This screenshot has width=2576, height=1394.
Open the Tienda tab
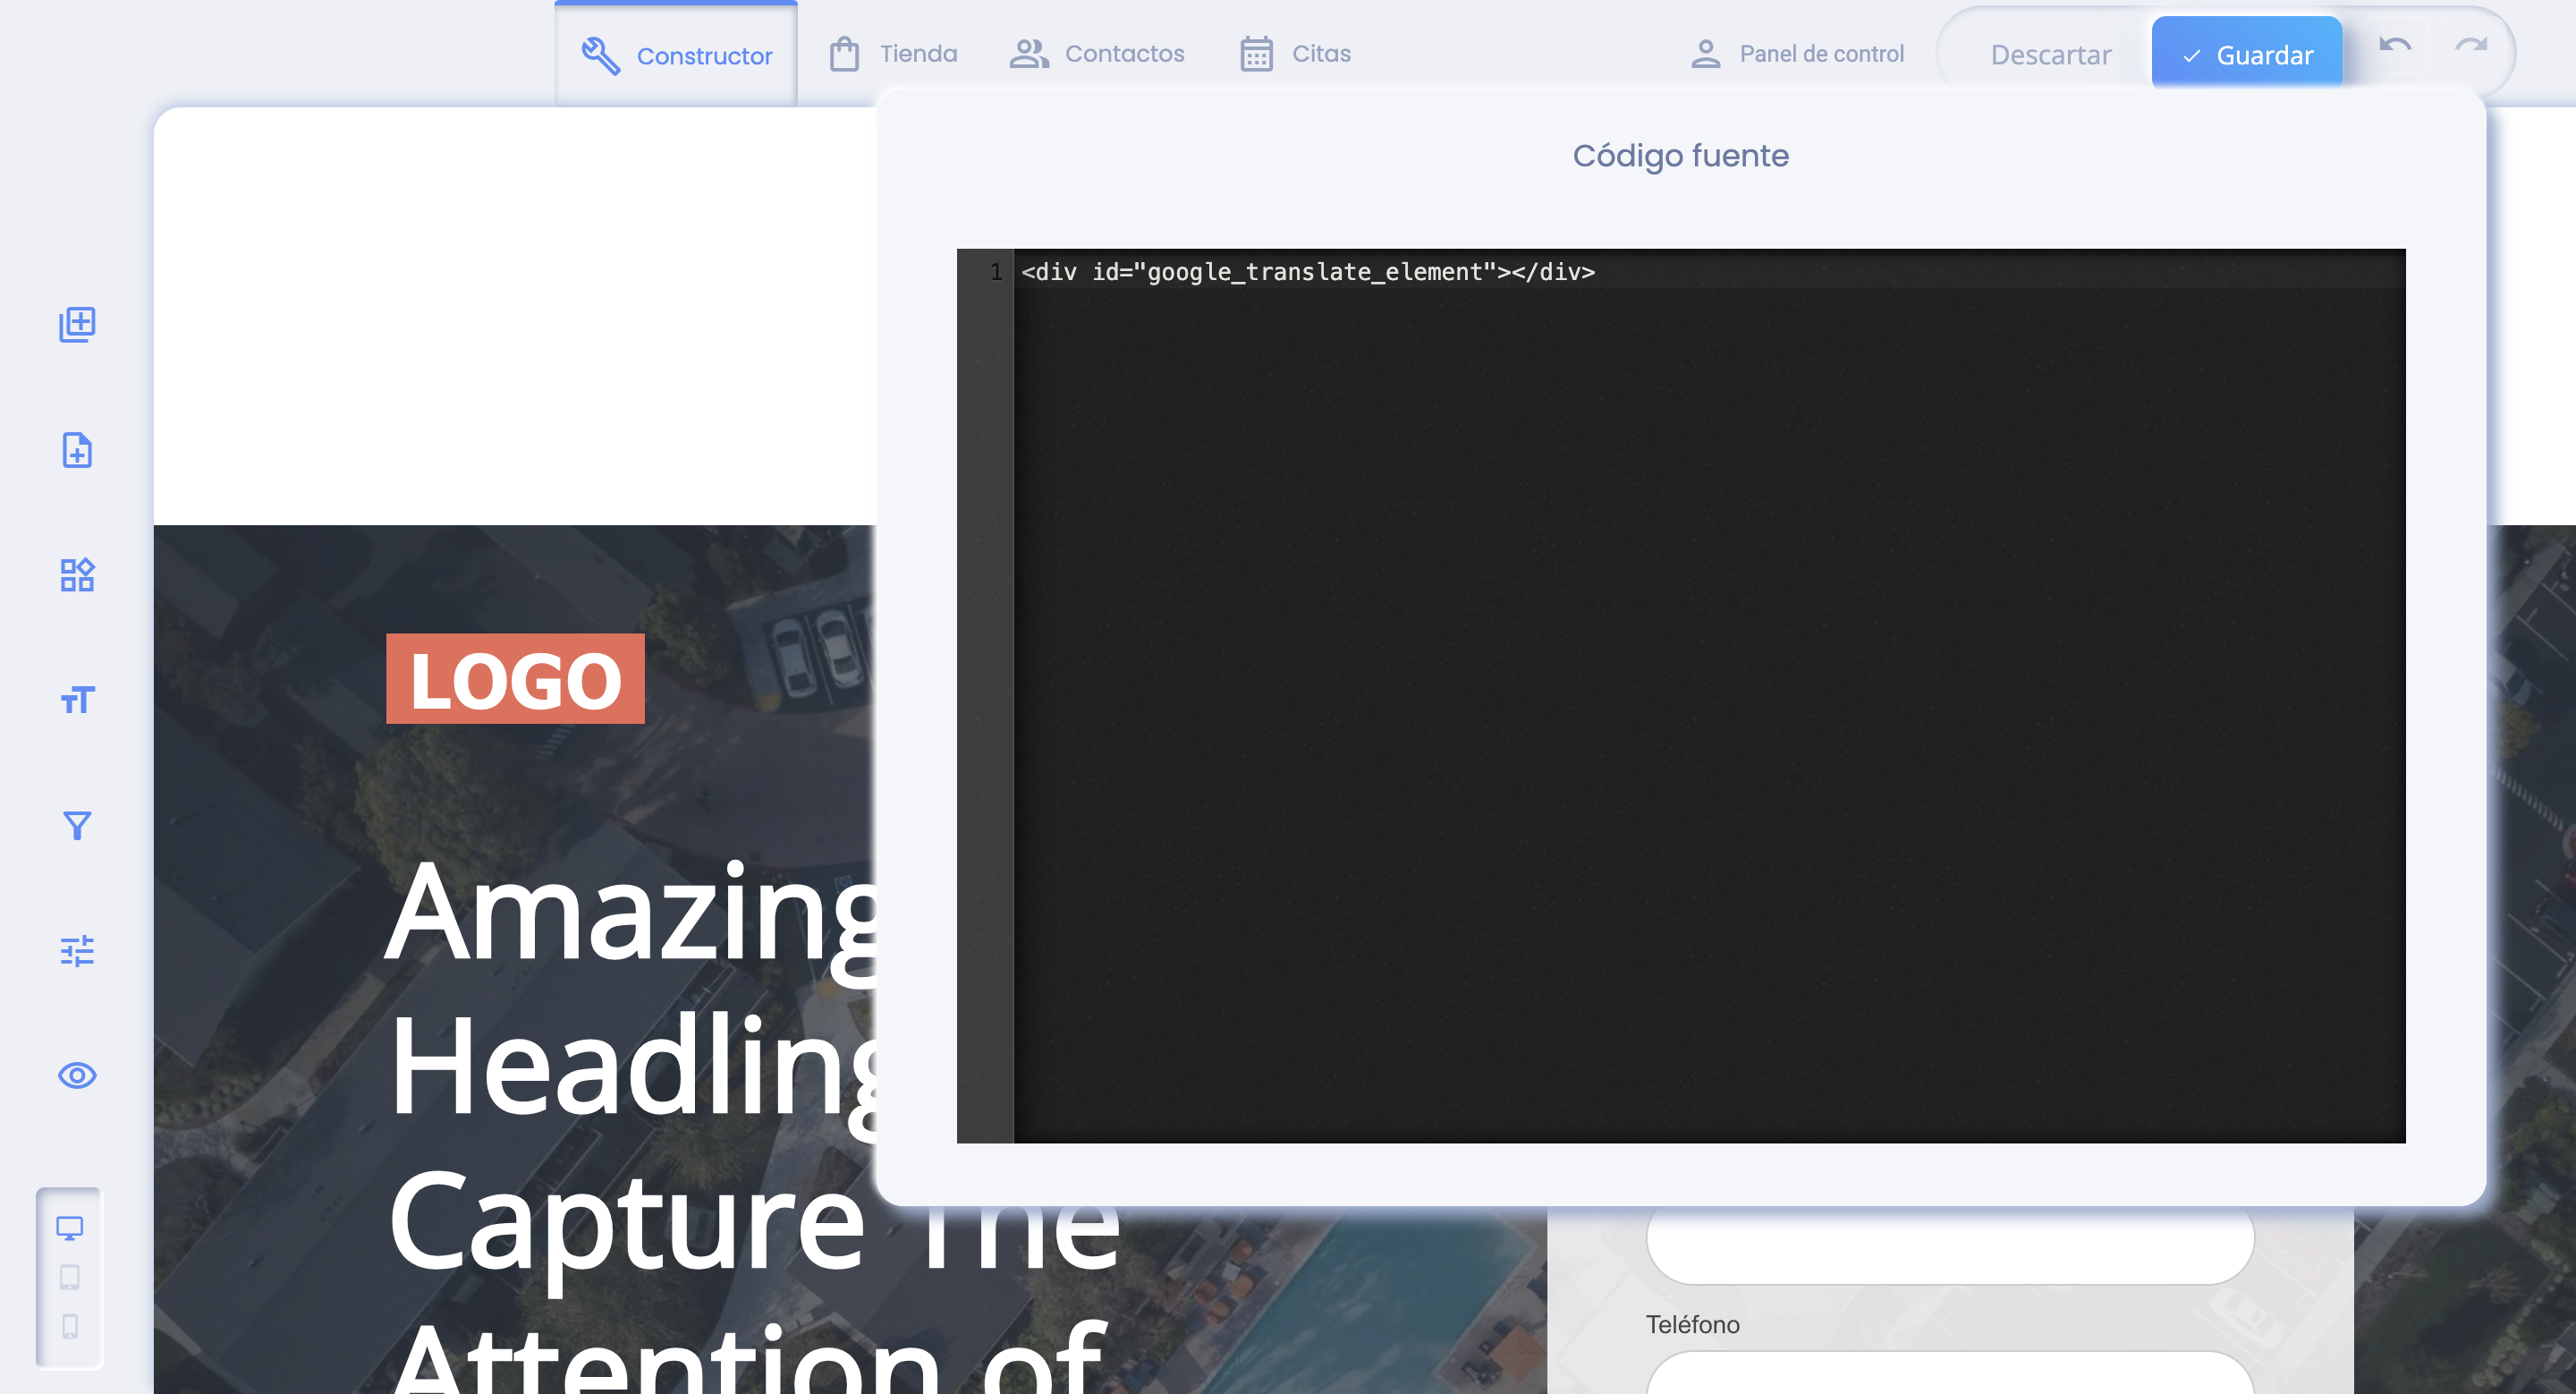click(x=893, y=54)
